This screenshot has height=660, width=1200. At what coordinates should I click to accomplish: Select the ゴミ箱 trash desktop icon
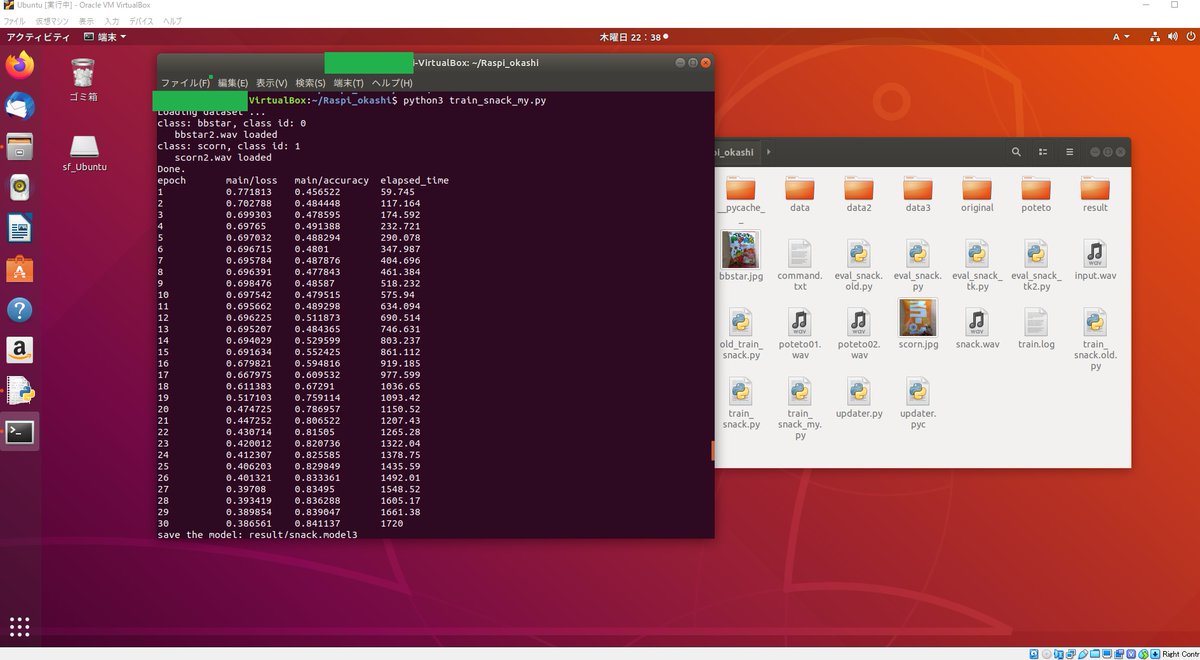tap(84, 80)
